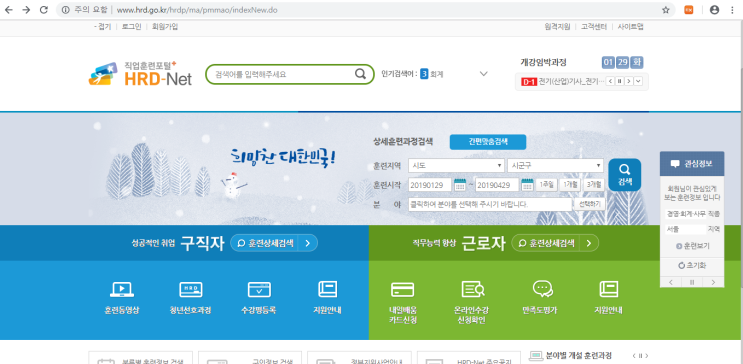Click the 훈련동영상 video icon
Viewport: 743px width, 364px height.
coord(122,289)
